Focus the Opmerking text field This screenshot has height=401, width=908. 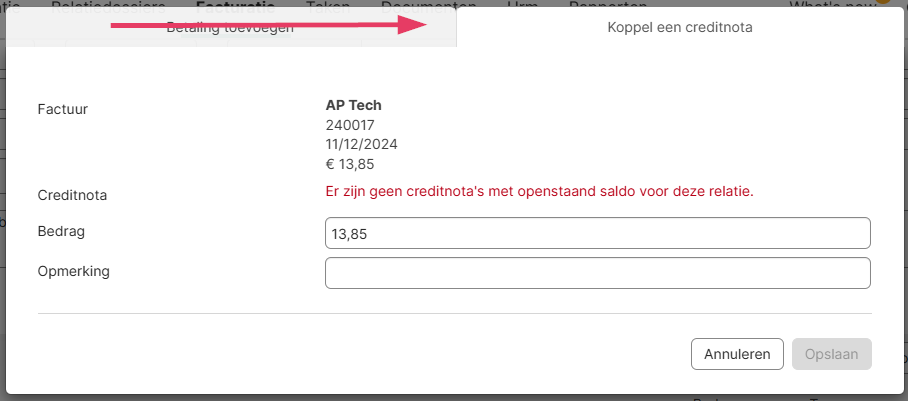point(597,272)
